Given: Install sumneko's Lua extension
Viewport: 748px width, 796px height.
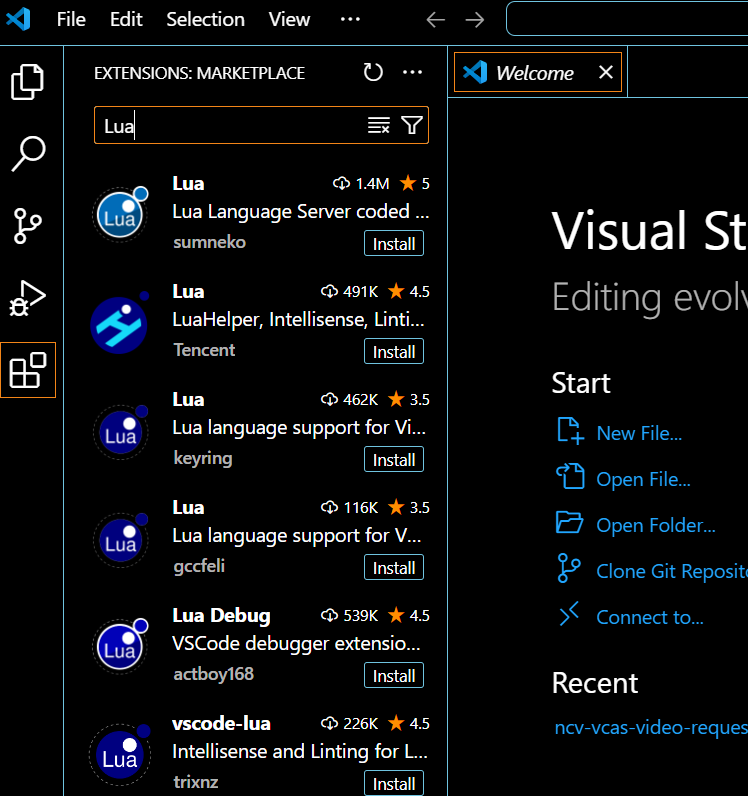Looking at the screenshot, I should click(x=394, y=244).
